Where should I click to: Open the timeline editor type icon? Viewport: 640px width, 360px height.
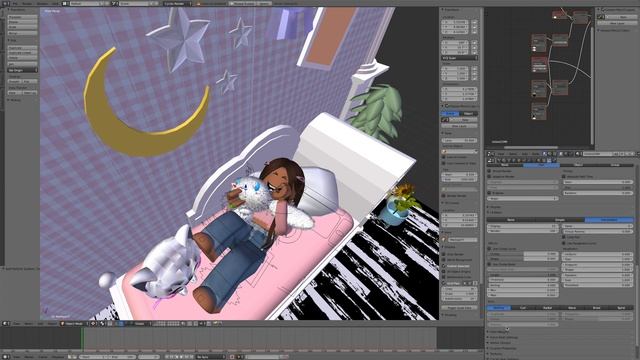pos(6,357)
